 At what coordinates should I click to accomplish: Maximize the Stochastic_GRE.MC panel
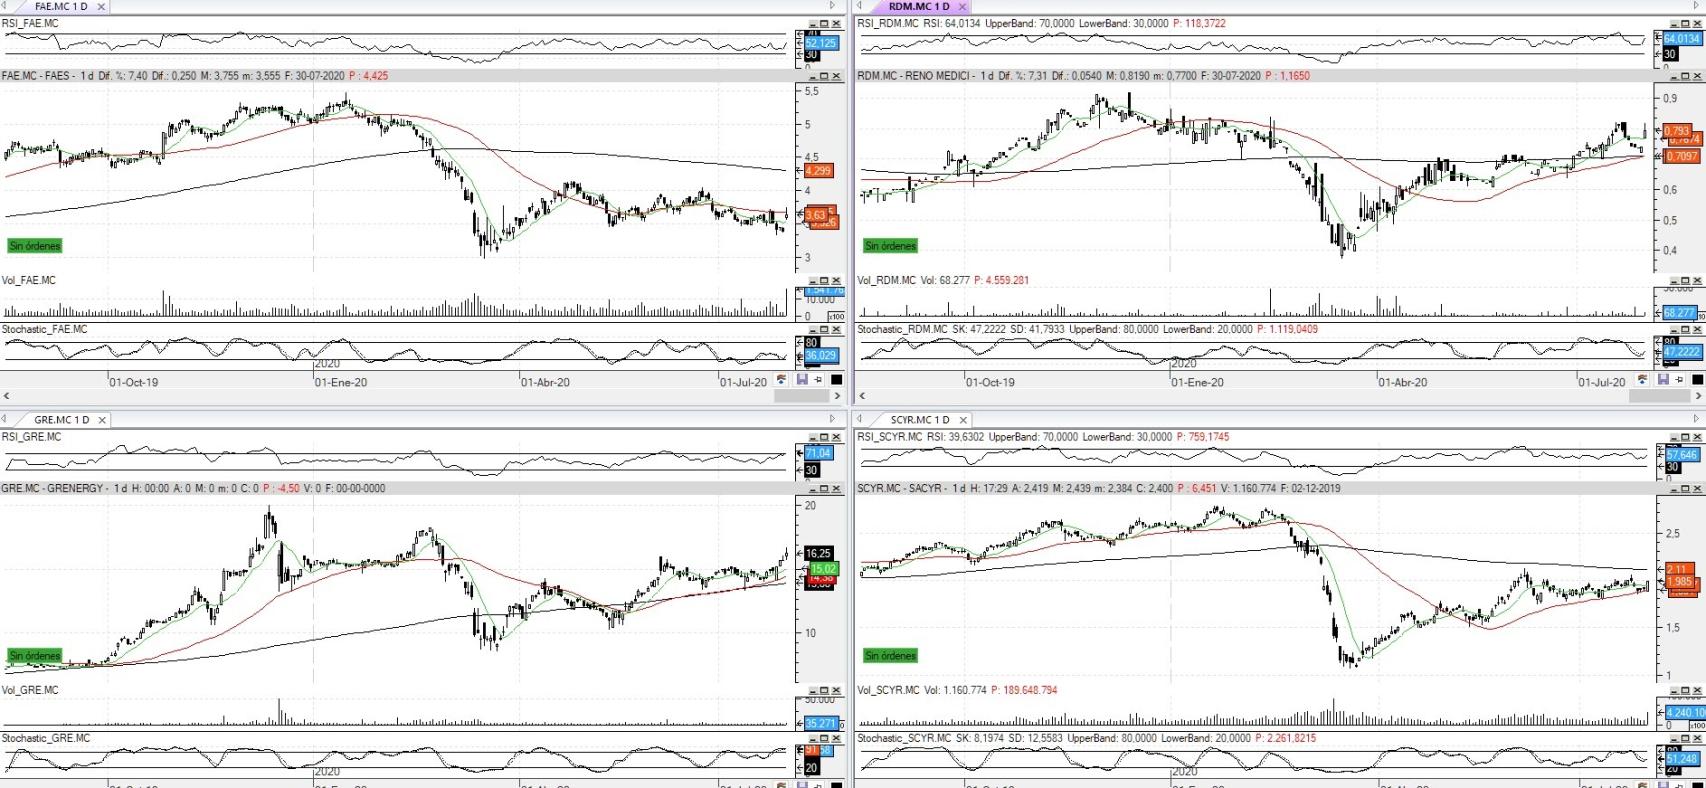[x=825, y=738]
